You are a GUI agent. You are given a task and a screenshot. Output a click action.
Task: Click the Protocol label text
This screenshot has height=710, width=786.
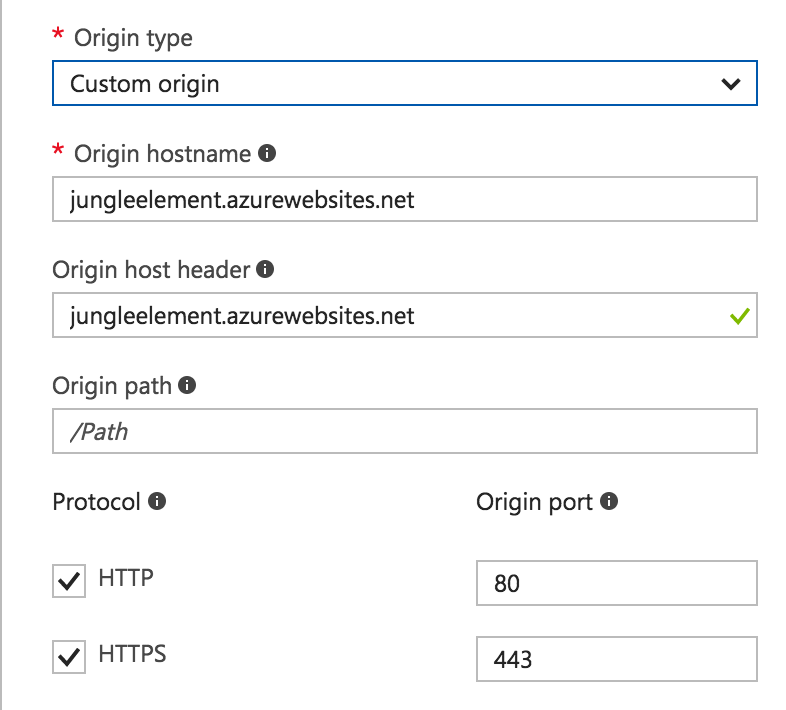(x=96, y=502)
